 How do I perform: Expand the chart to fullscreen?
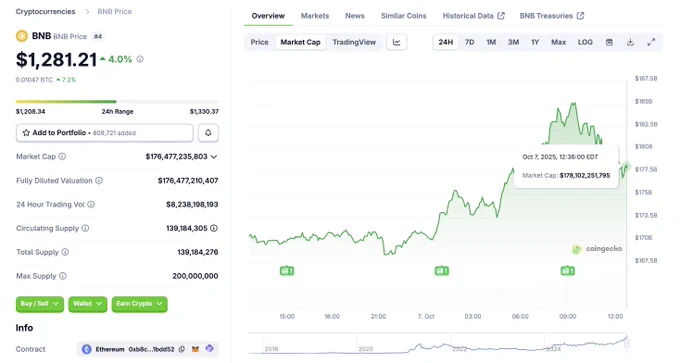point(651,42)
